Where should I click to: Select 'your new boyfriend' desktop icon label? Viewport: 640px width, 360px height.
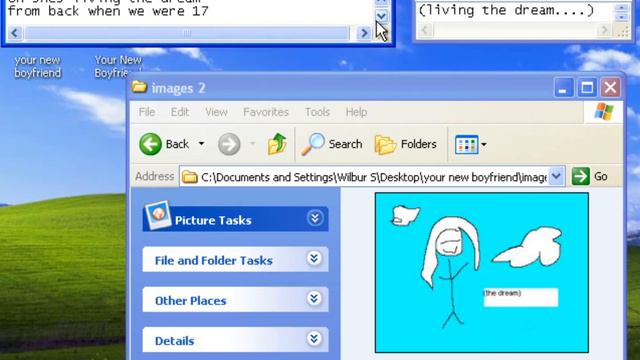[x=38, y=67]
